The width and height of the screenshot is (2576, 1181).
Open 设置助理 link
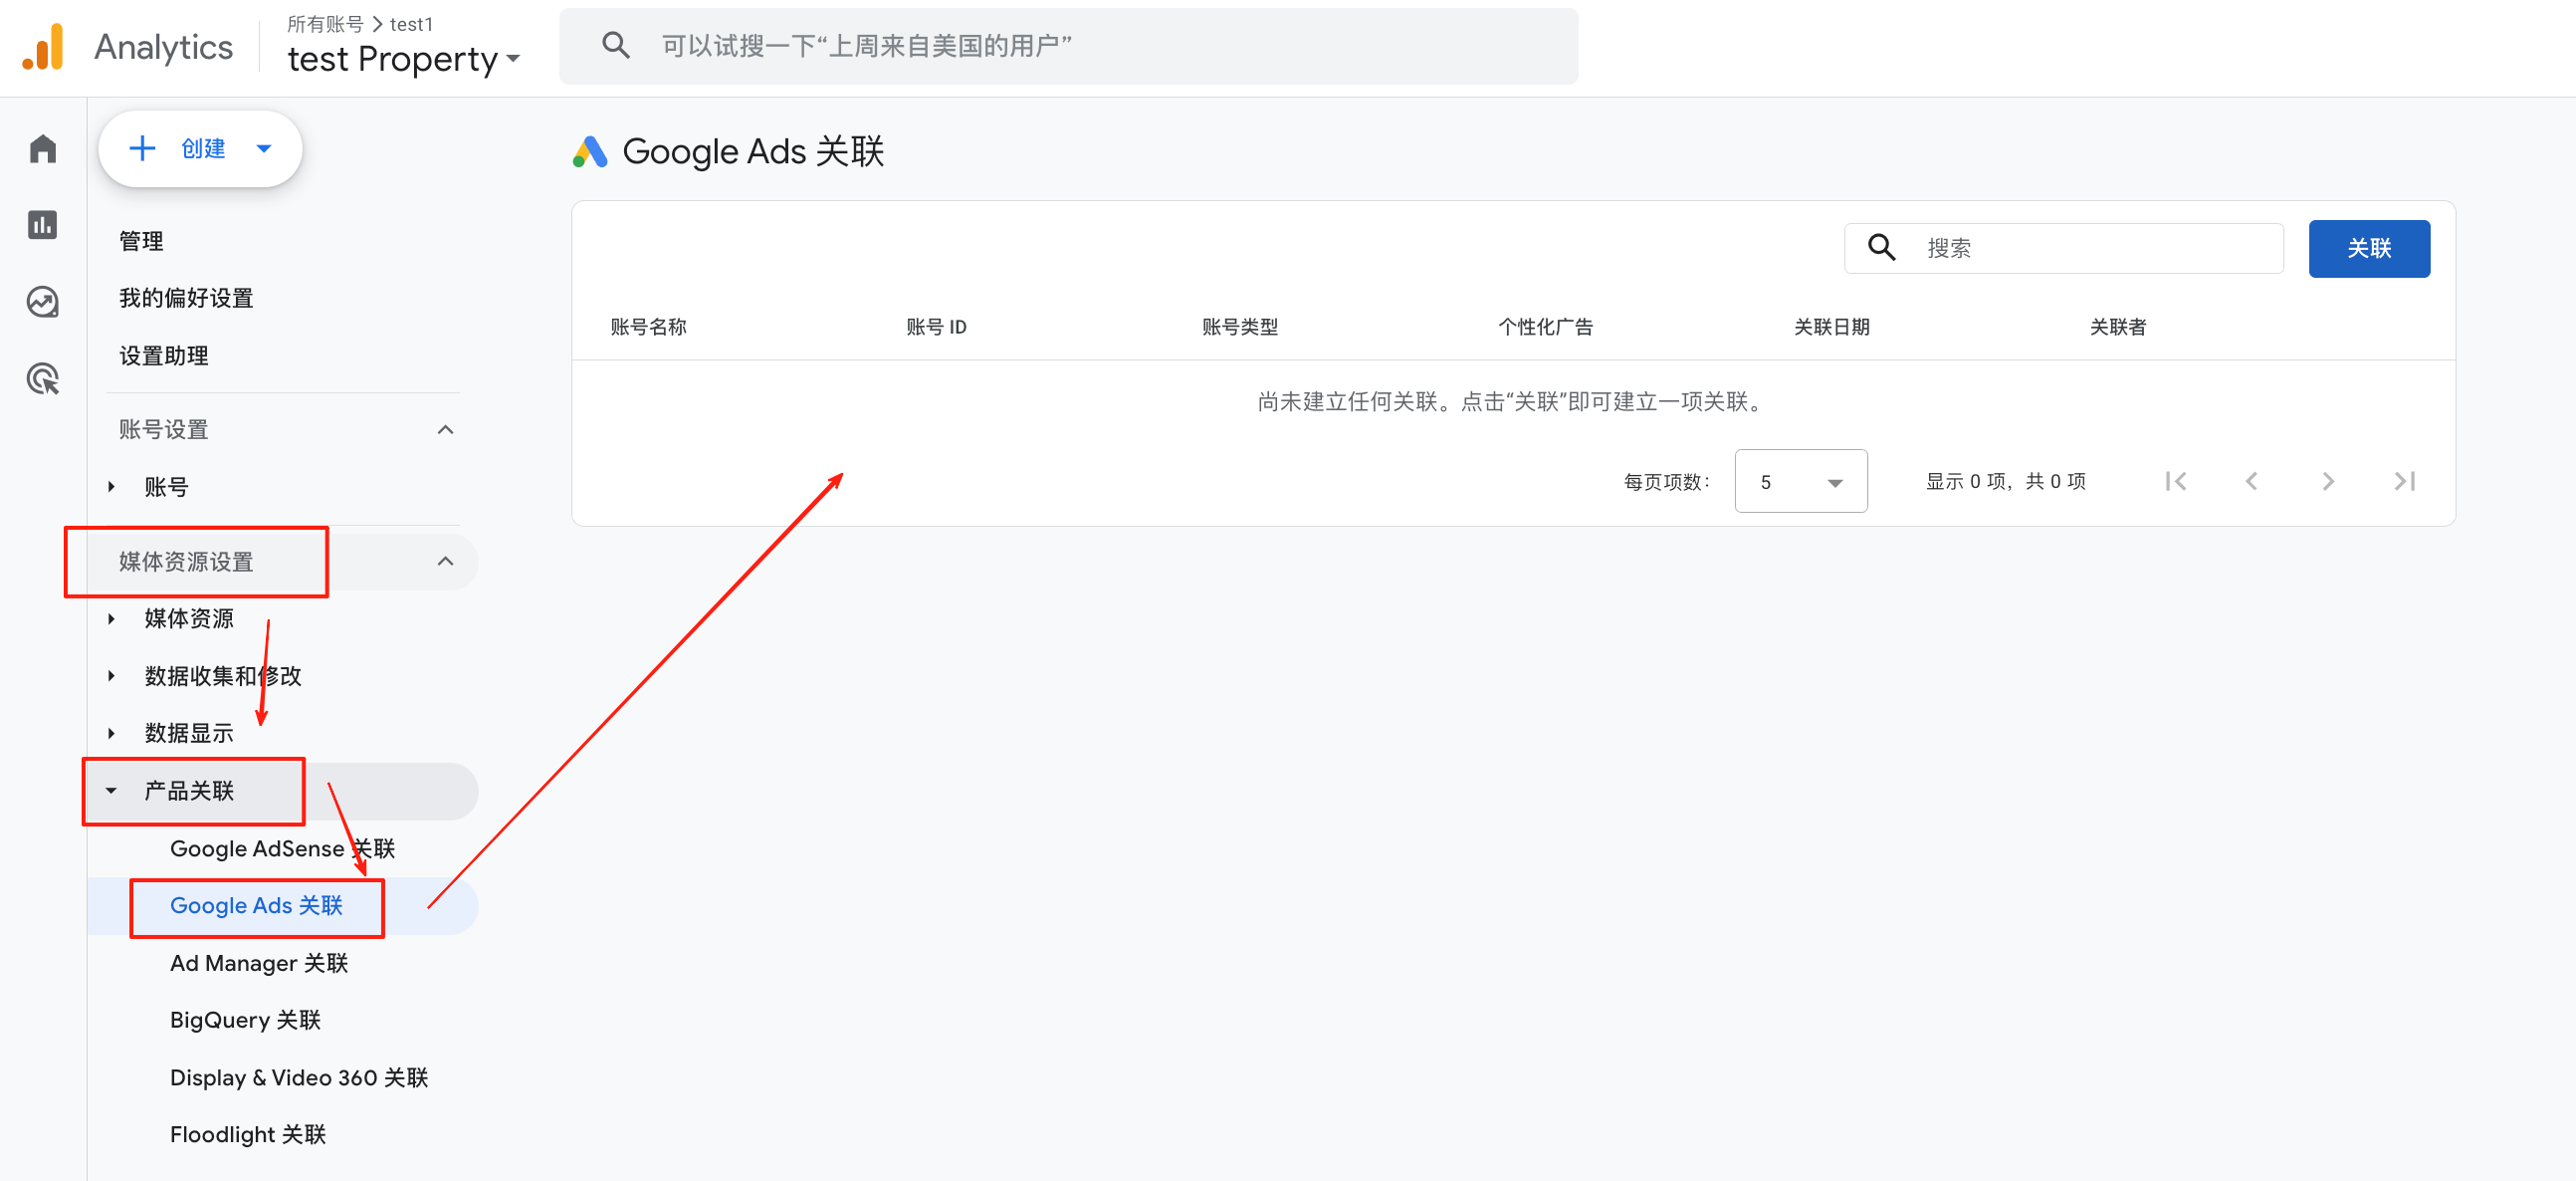point(164,355)
